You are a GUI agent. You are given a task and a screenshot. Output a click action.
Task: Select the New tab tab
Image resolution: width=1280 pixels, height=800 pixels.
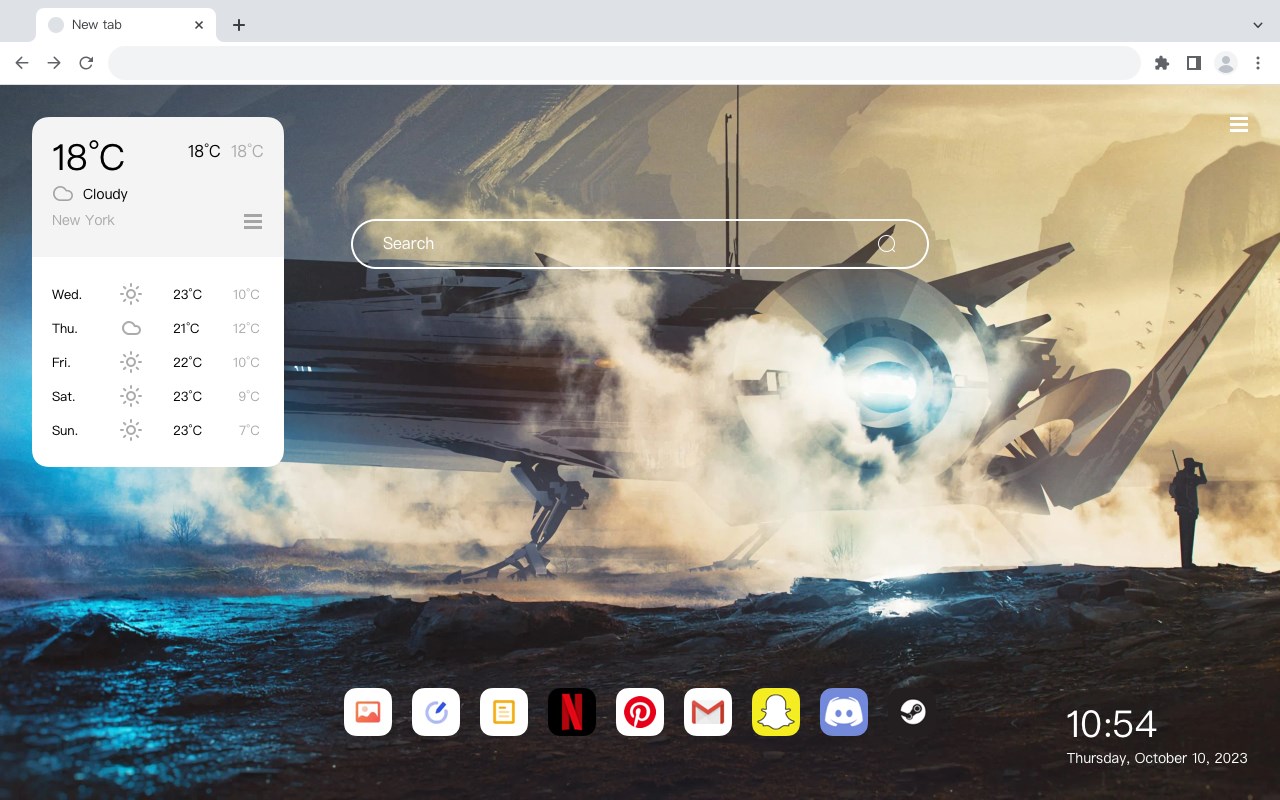tap(126, 25)
